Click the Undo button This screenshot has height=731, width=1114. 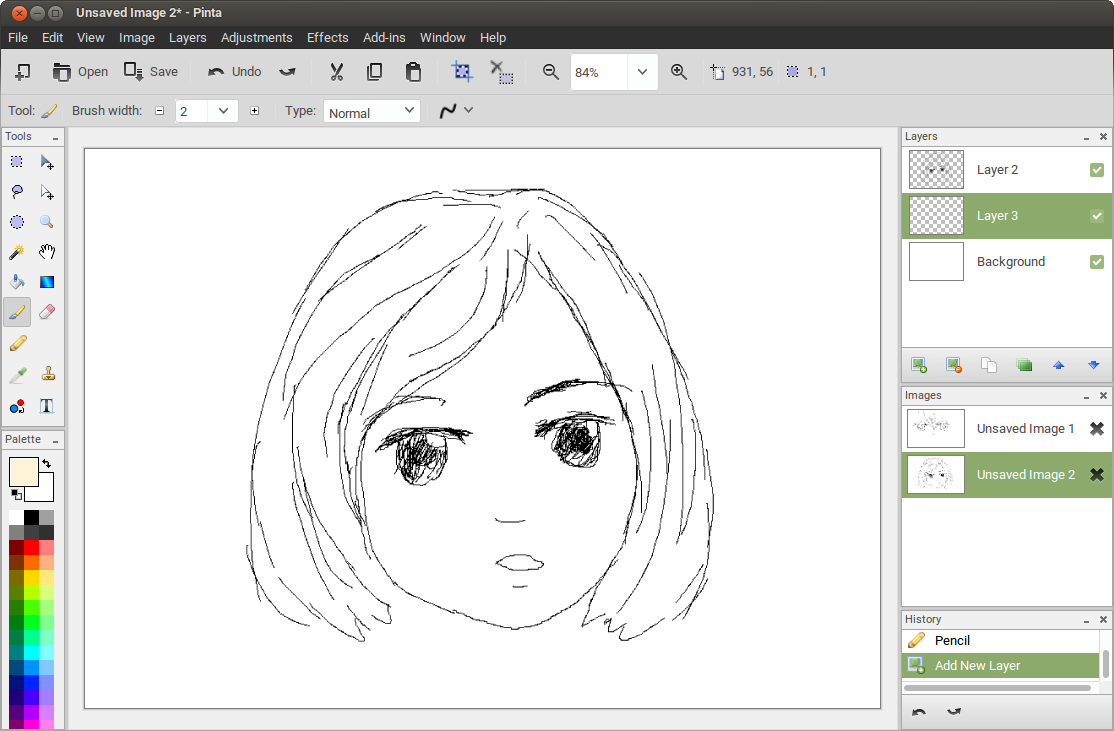coord(234,72)
